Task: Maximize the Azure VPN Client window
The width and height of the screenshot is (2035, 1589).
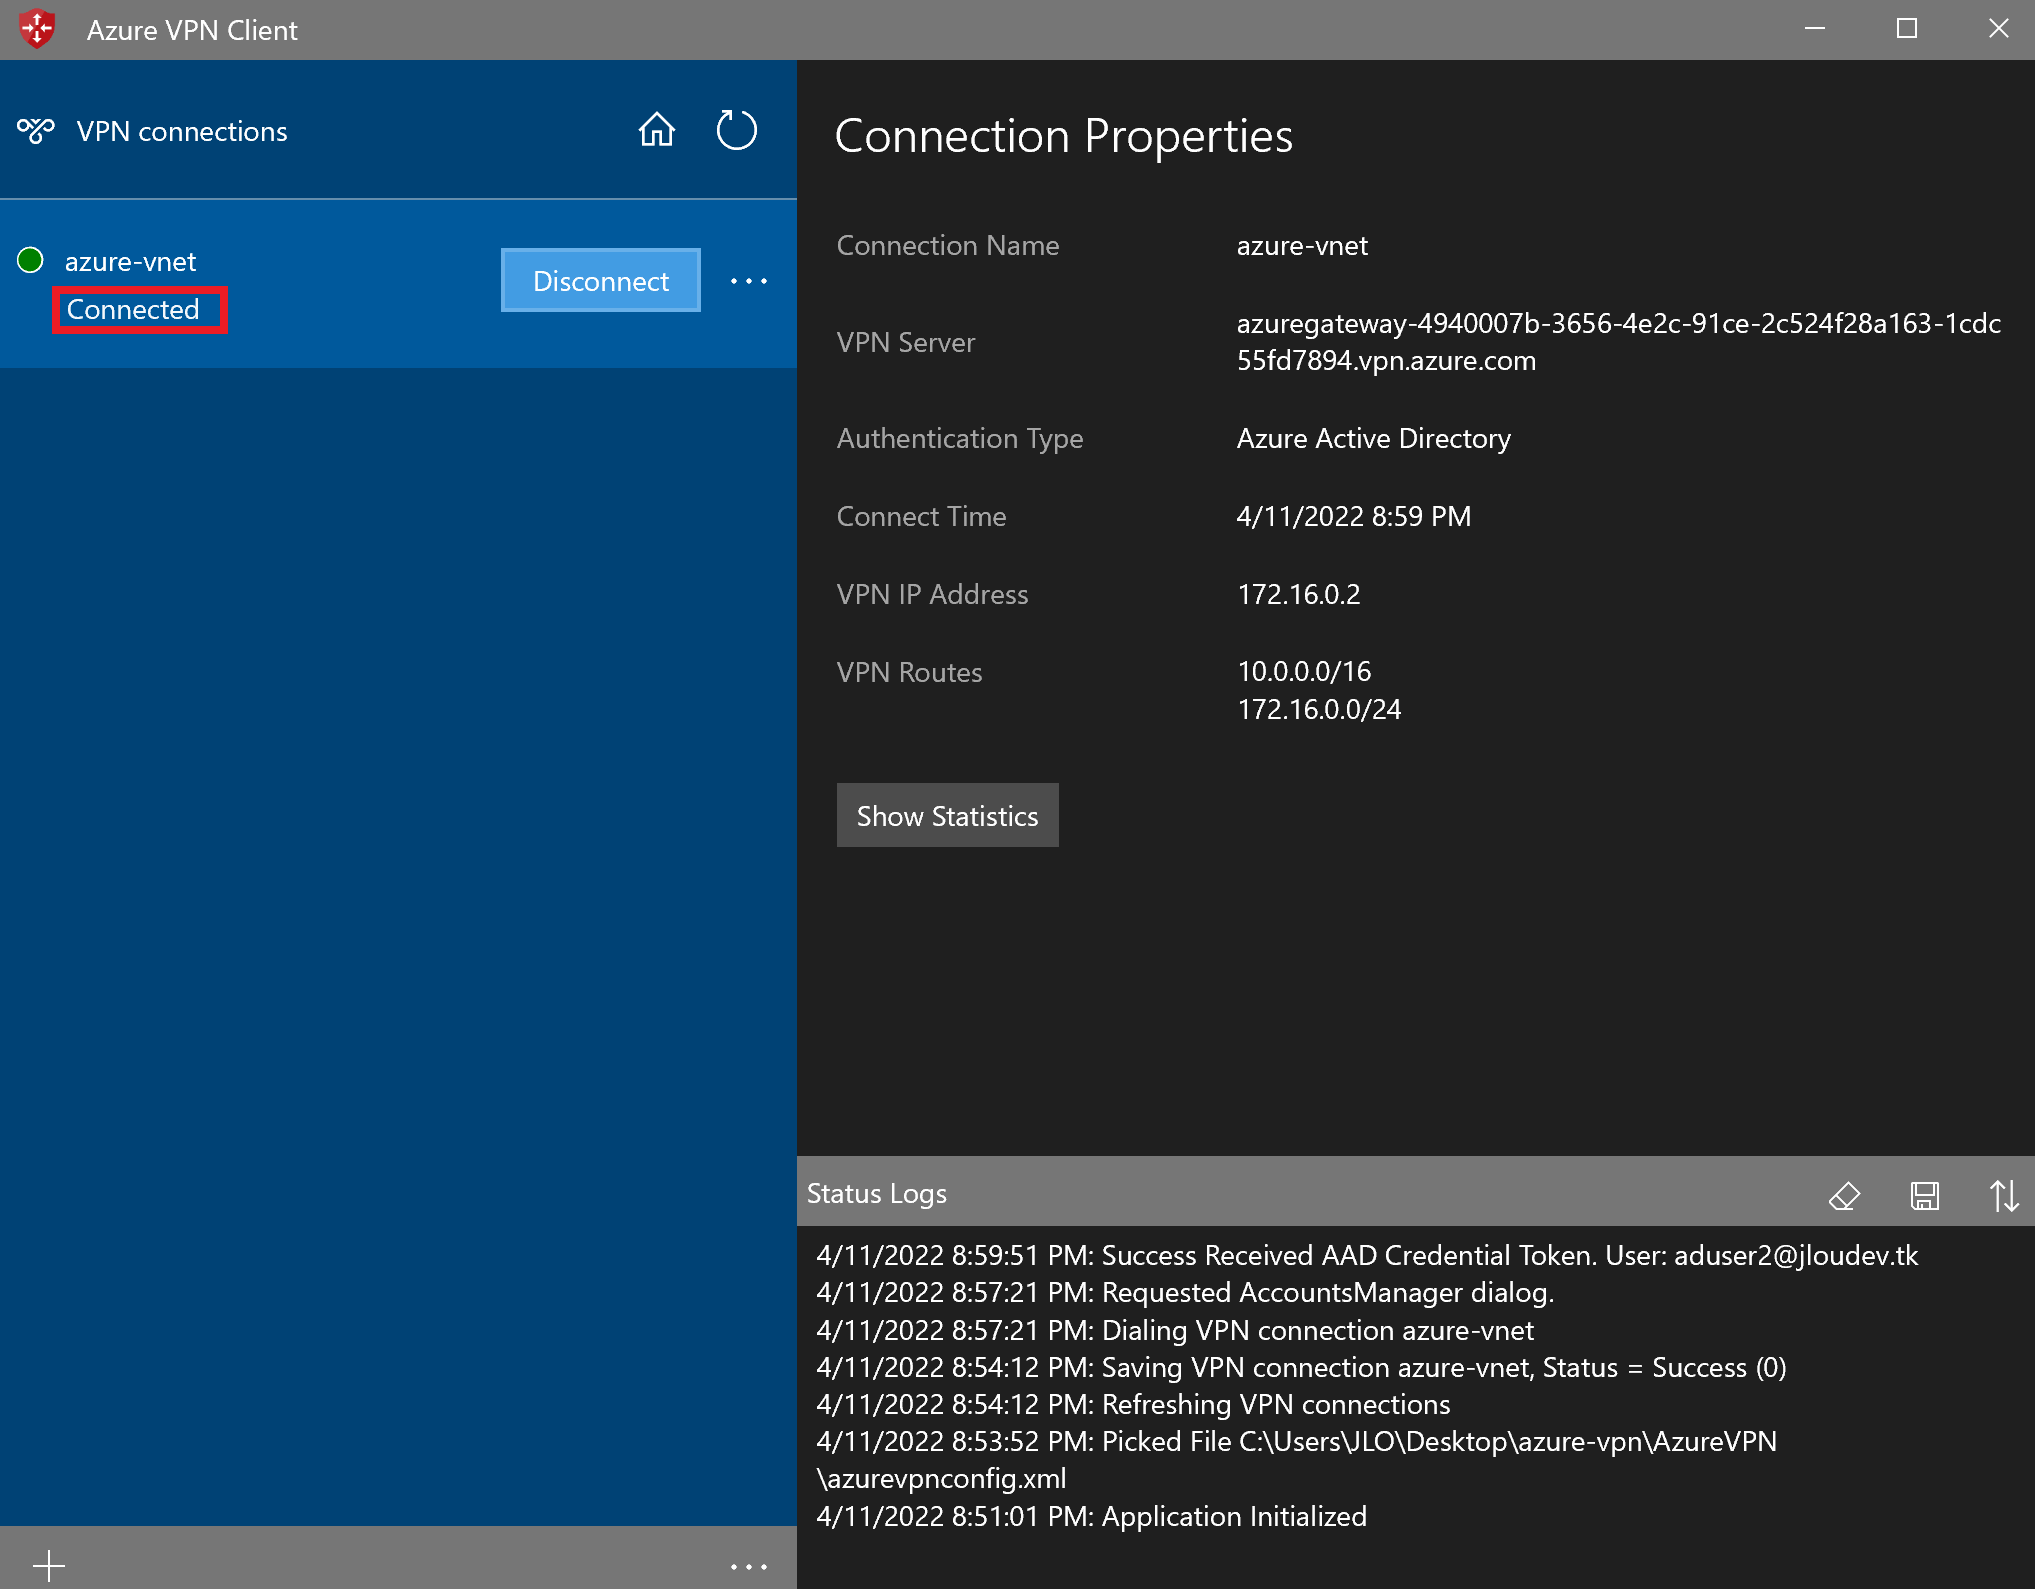Action: tap(1907, 29)
